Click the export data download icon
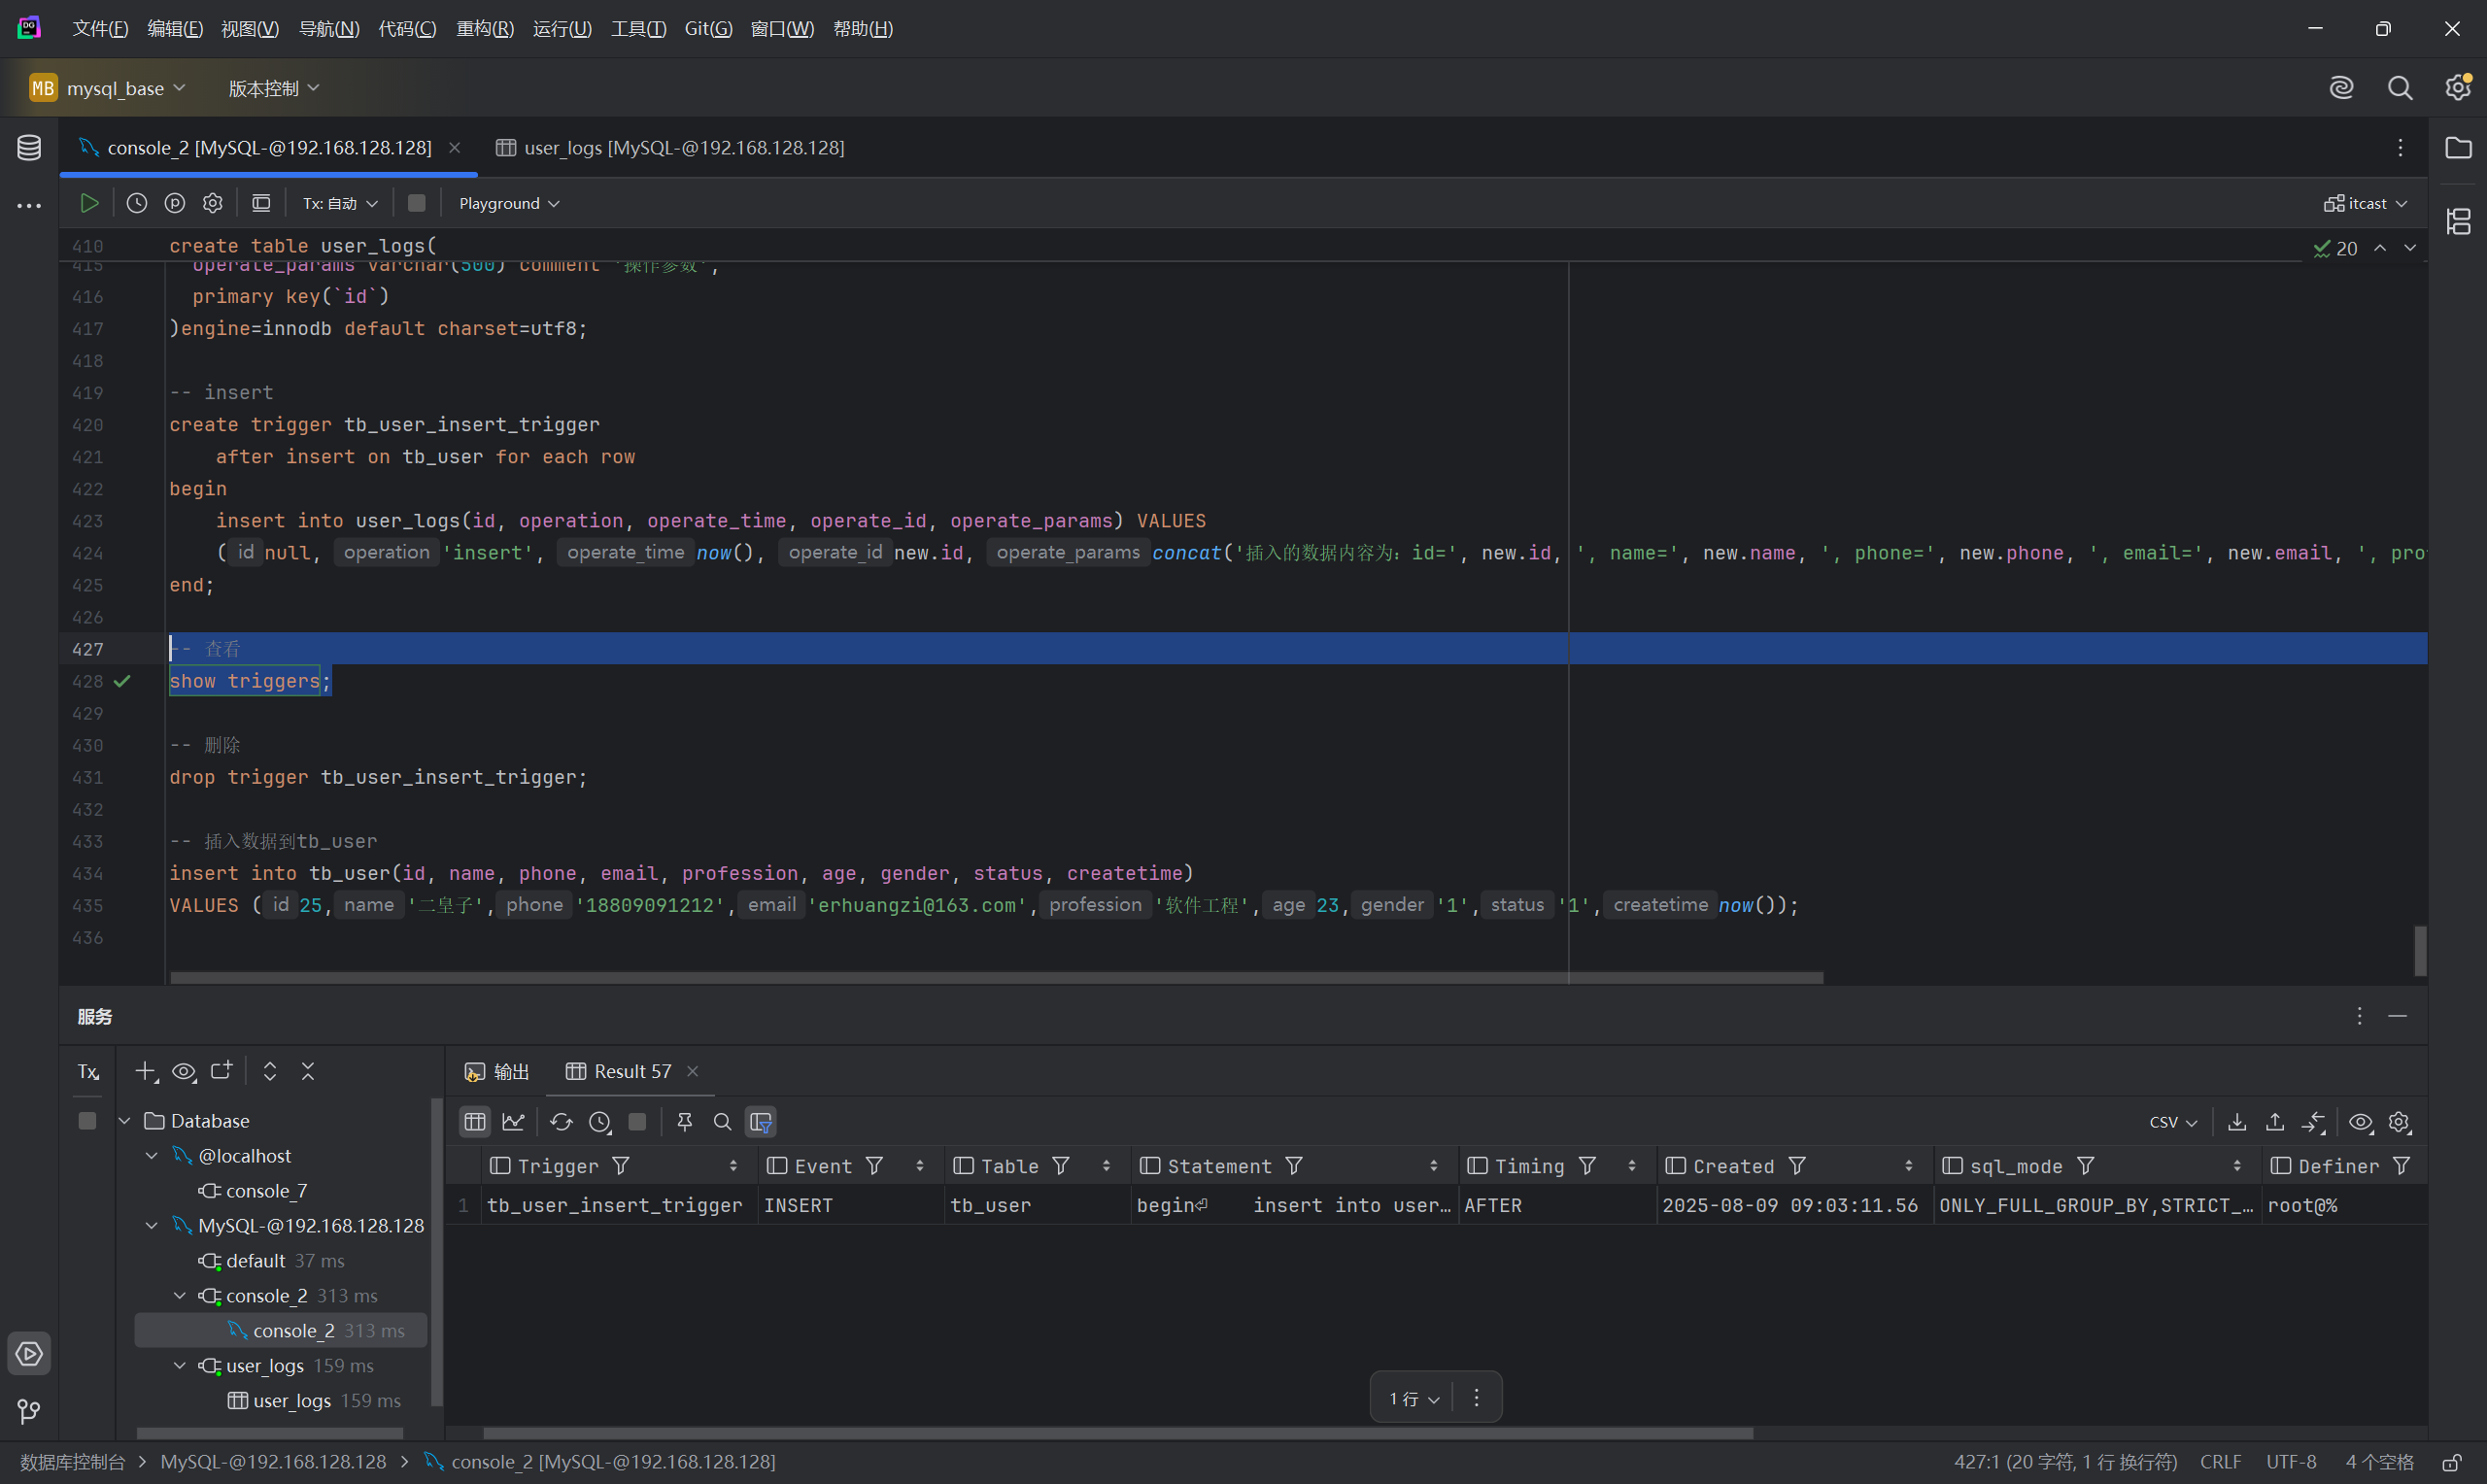2487x1484 pixels. click(x=2237, y=1122)
